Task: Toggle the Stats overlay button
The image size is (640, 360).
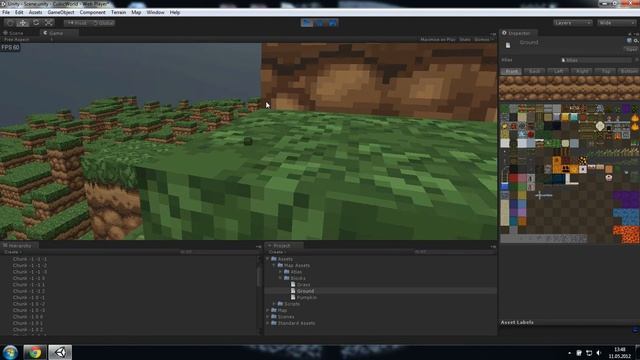Action: tap(465, 40)
